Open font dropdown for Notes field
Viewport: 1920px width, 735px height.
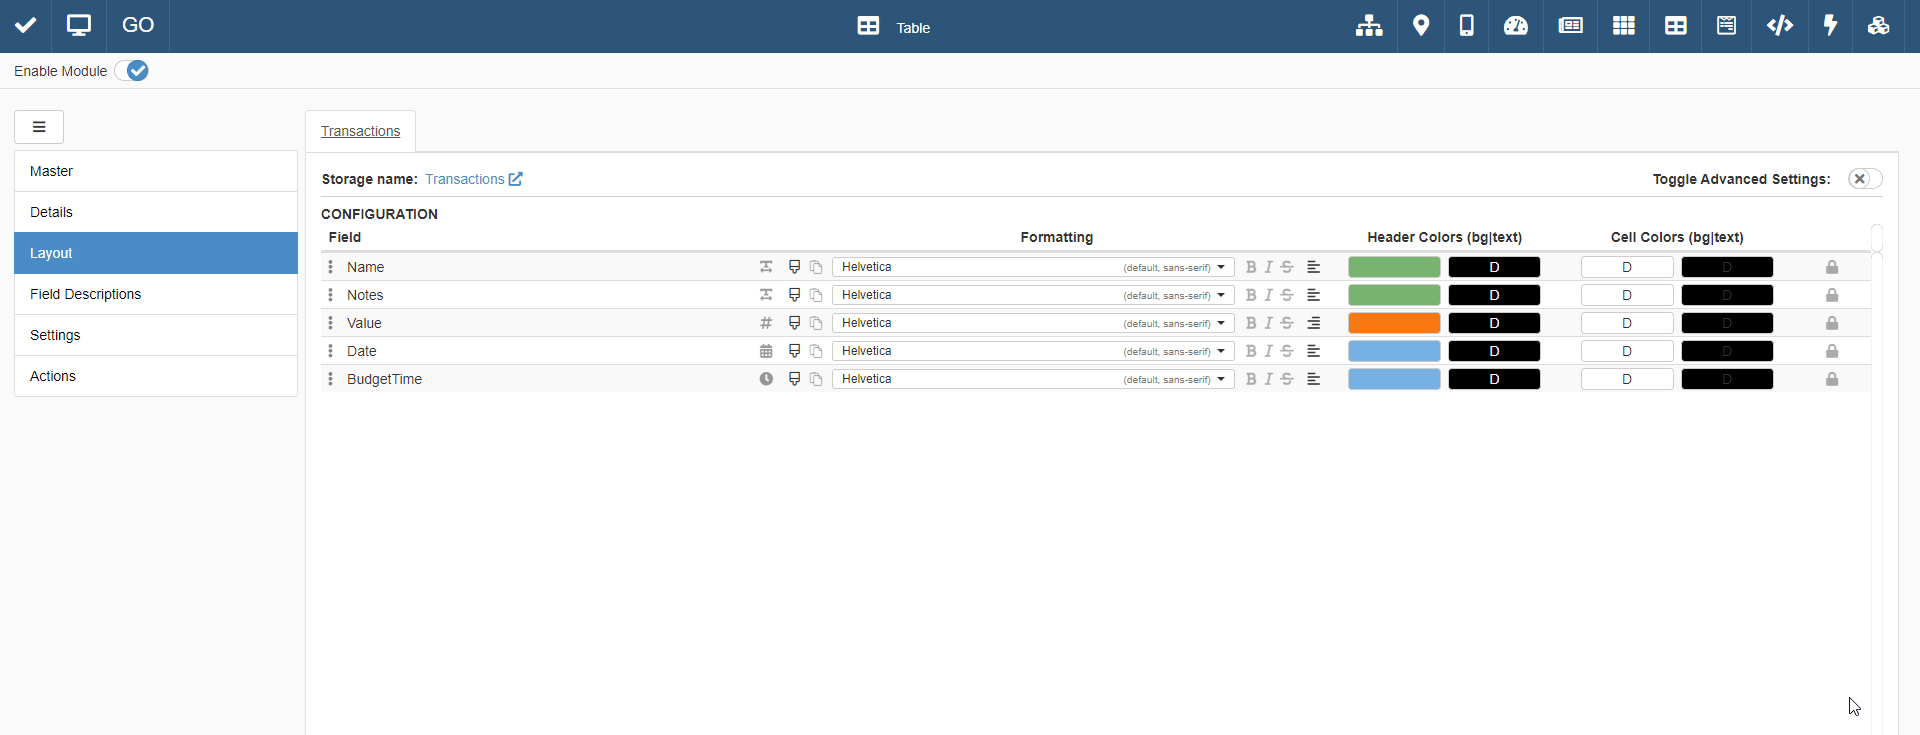pos(1033,295)
